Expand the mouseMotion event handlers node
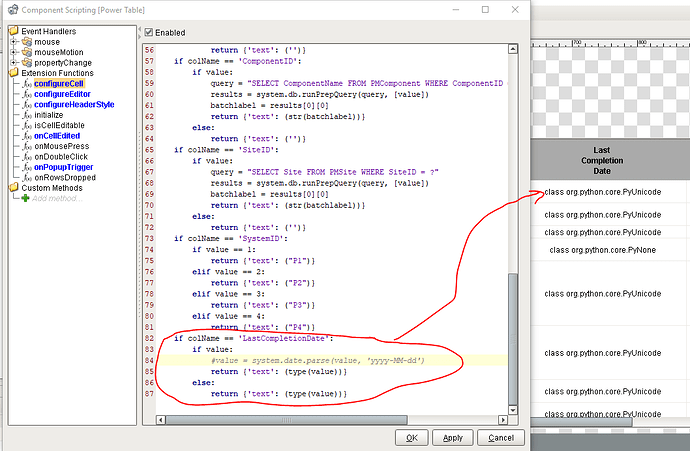 pos(14,52)
